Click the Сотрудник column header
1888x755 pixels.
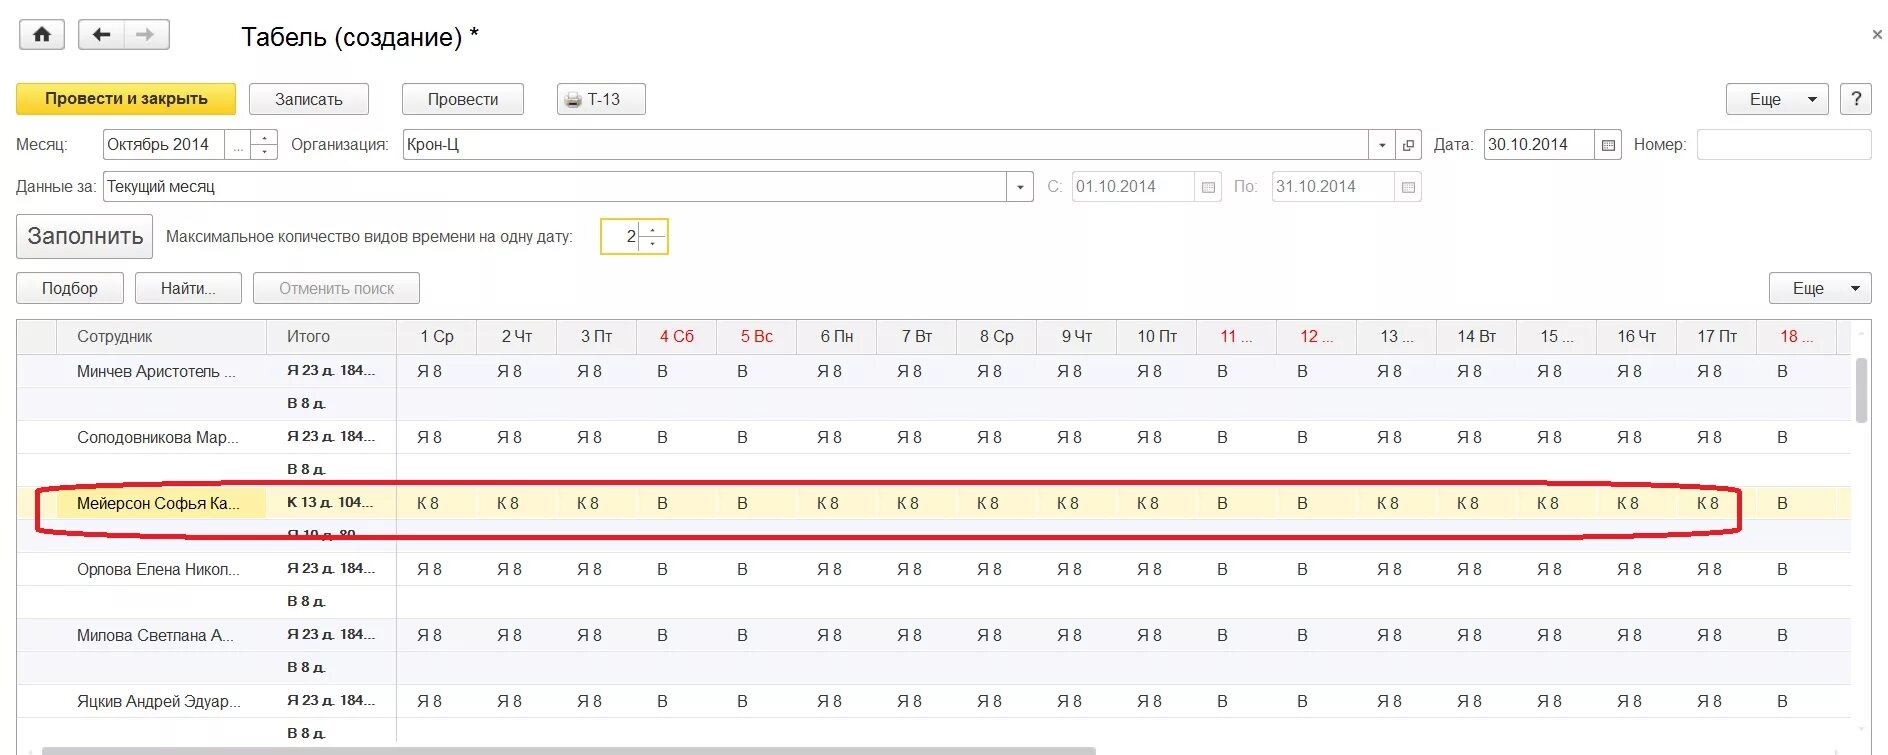pyautogui.click(x=161, y=337)
